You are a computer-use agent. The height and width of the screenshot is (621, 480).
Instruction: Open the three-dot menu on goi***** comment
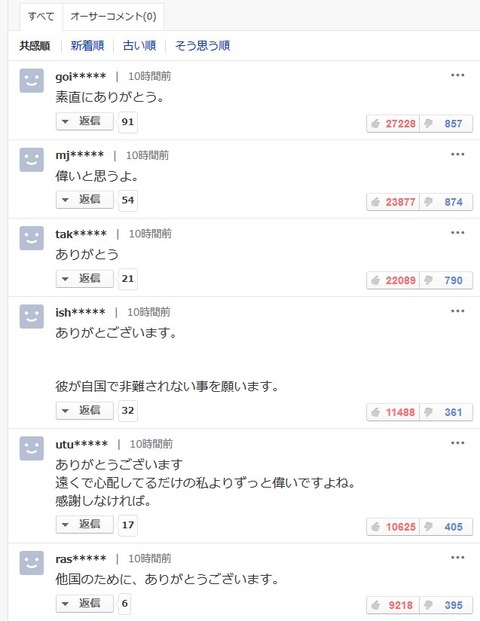(x=457, y=75)
